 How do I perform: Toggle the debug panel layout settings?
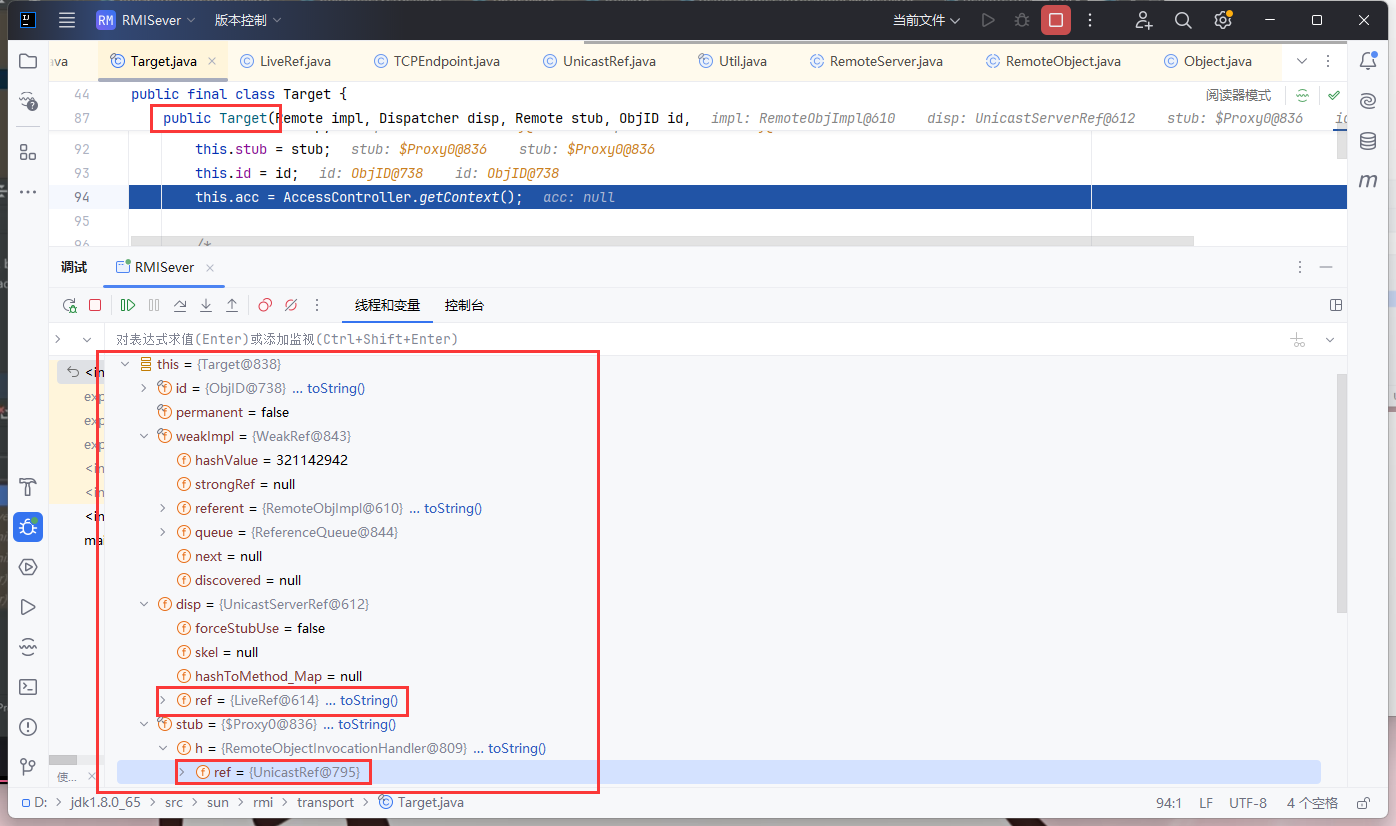tap(1336, 305)
